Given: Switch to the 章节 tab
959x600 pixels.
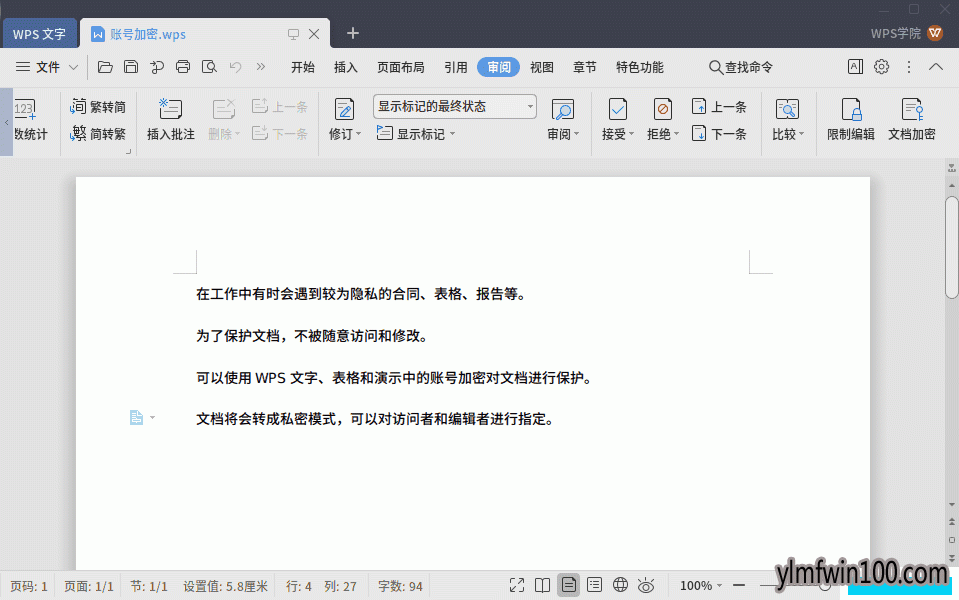Looking at the screenshot, I should [584, 67].
